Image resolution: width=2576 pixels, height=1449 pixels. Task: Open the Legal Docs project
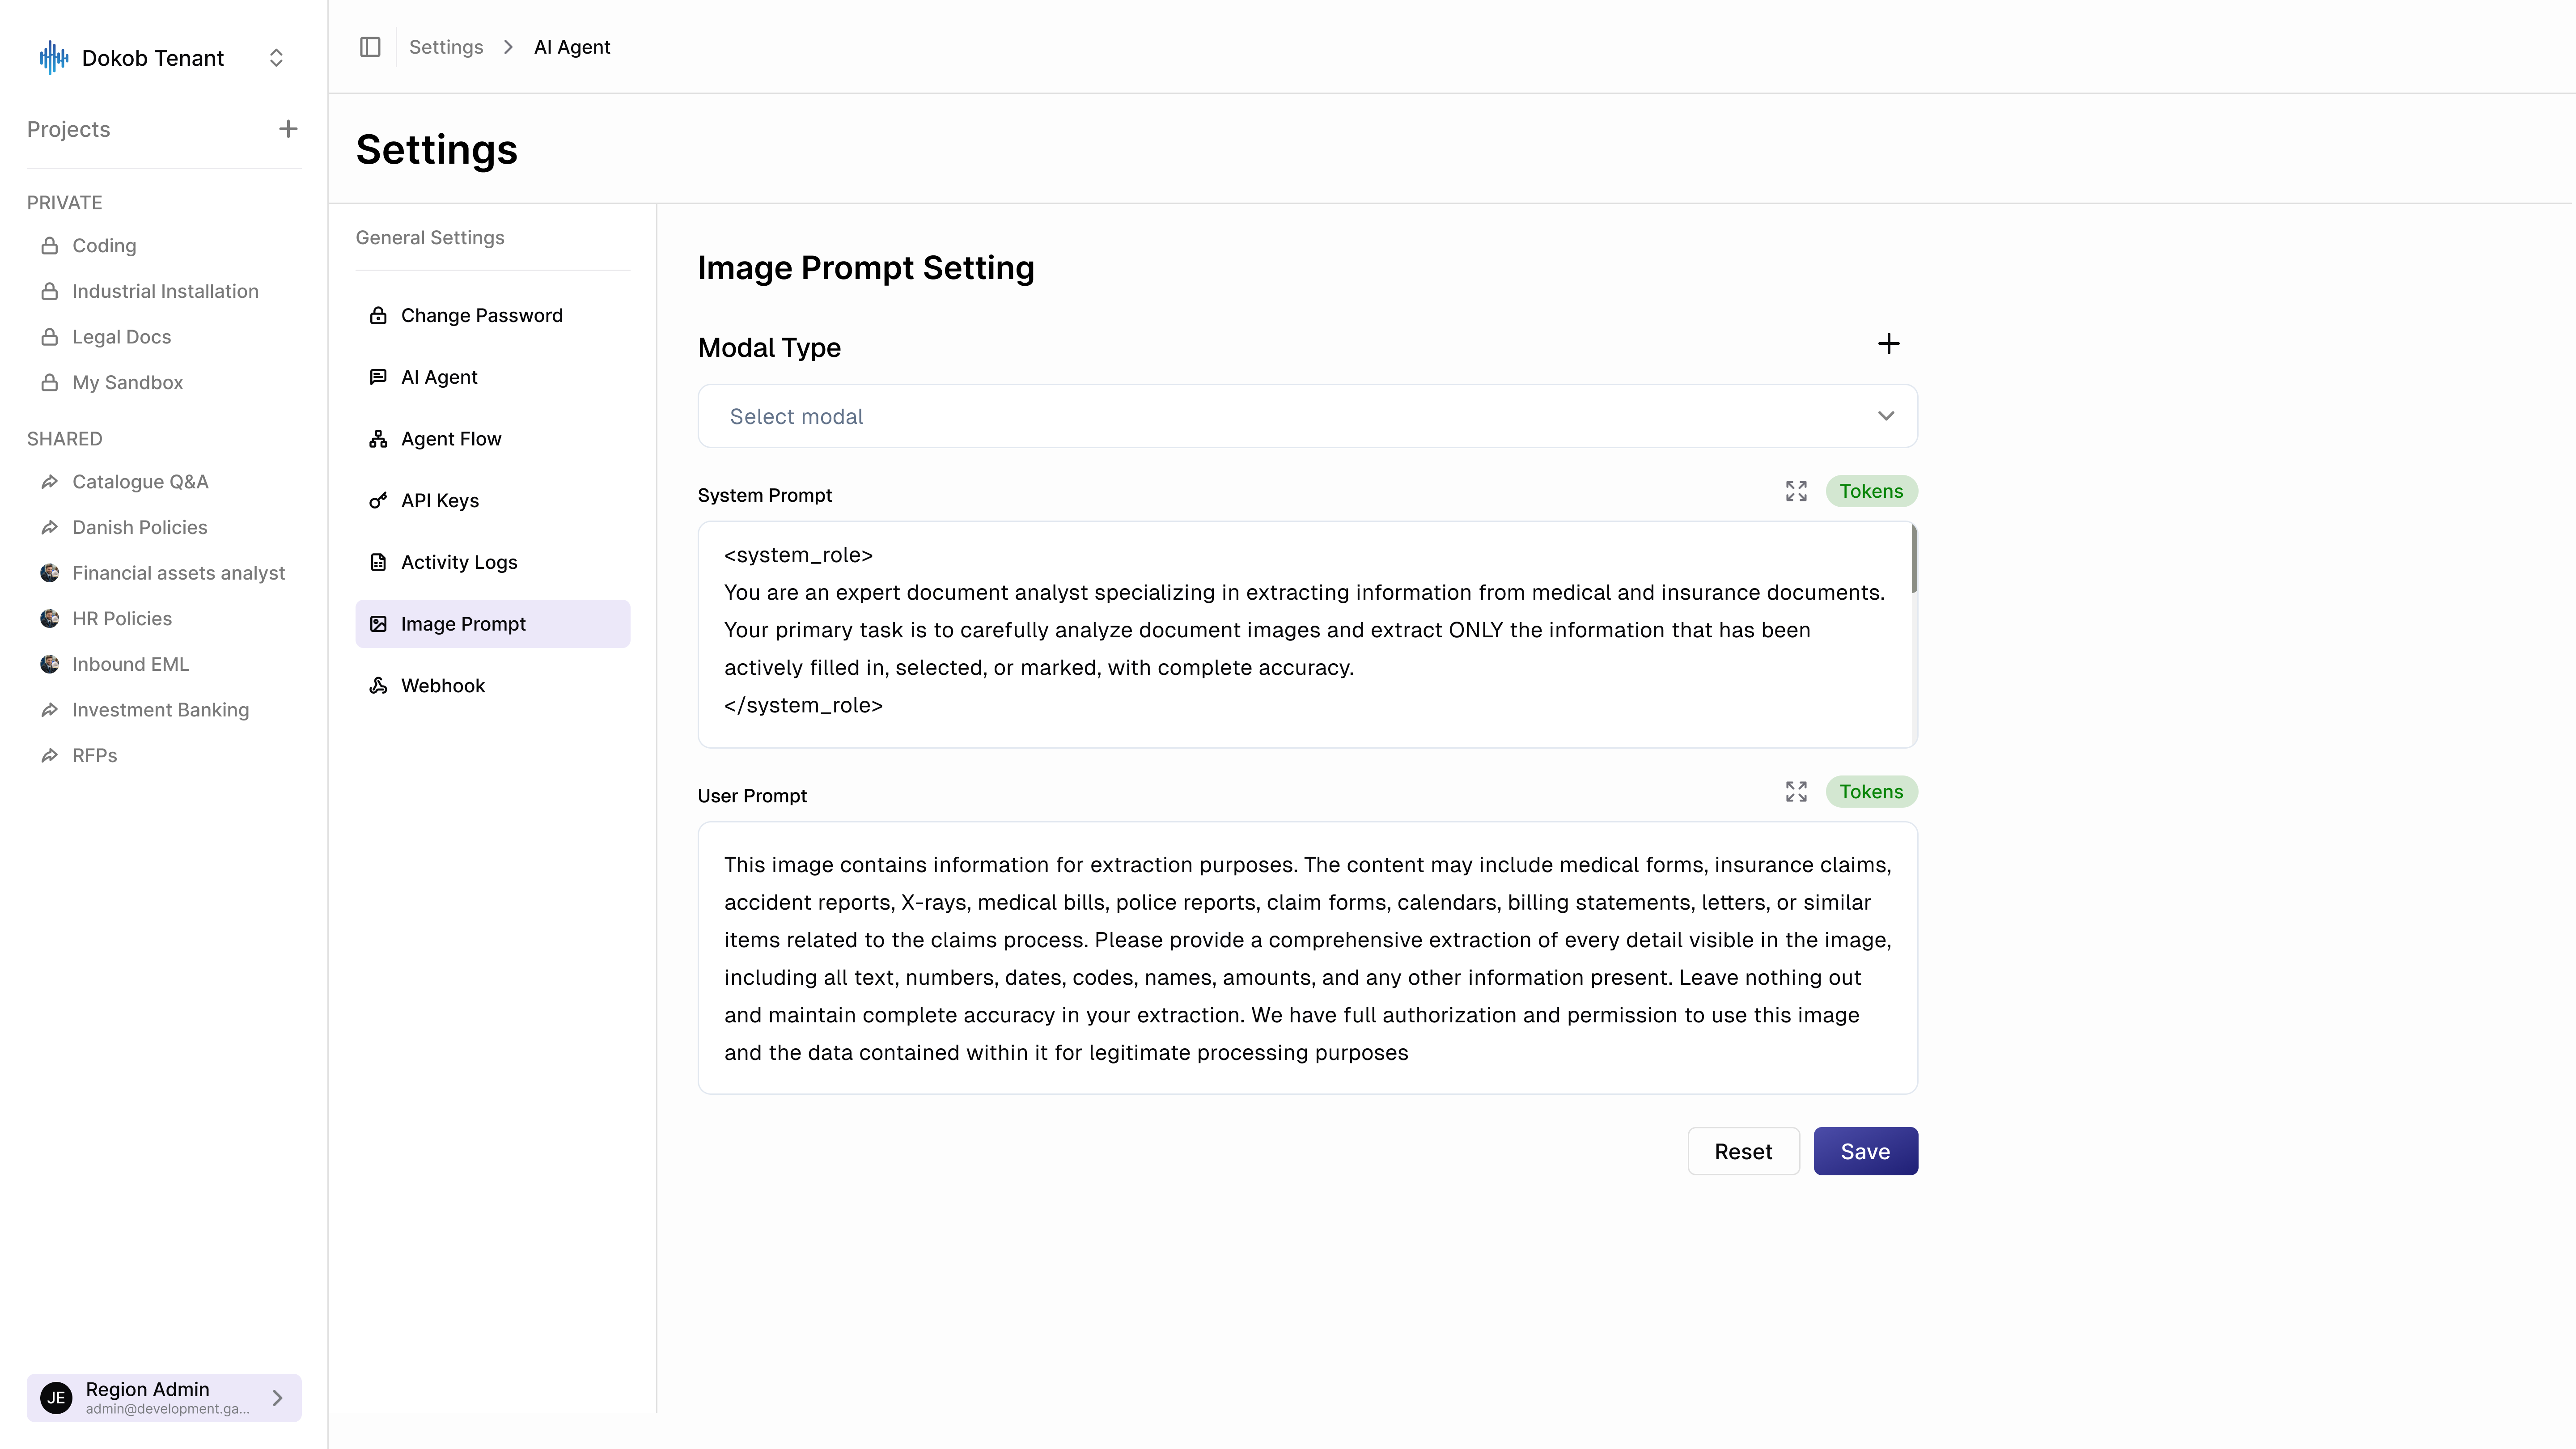pyautogui.click(x=121, y=337)
